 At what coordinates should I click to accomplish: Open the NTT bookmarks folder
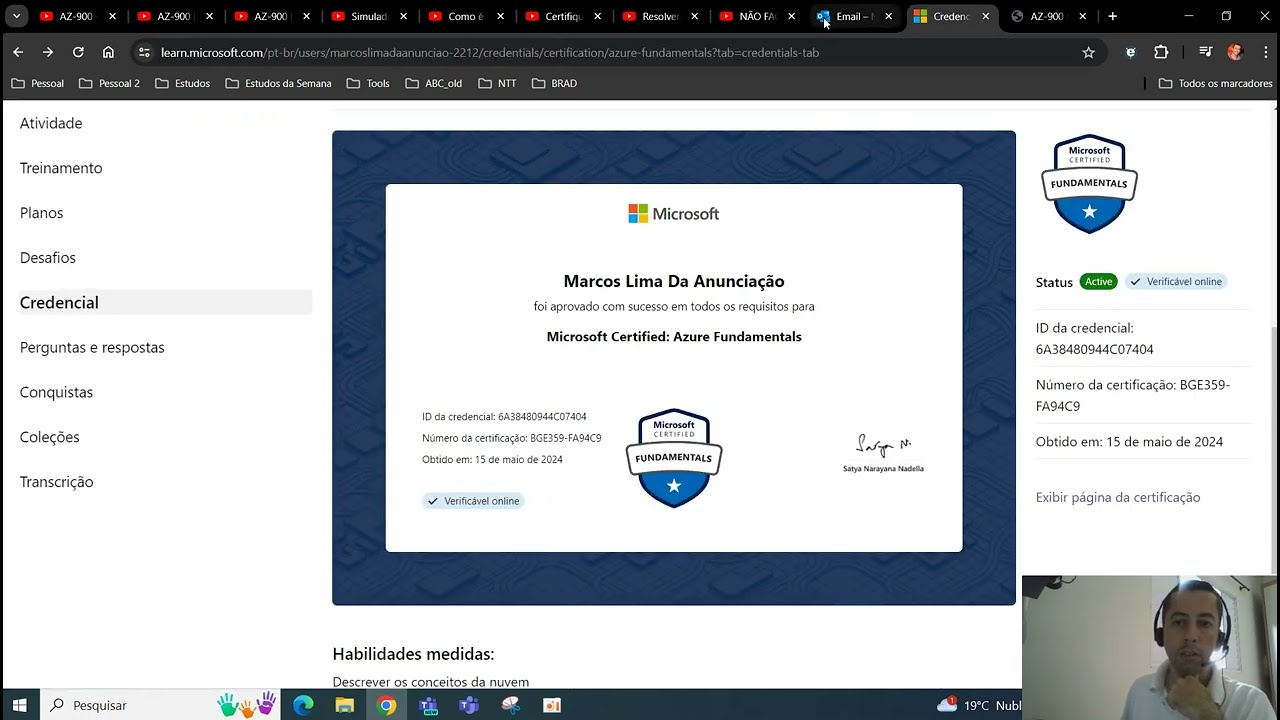coord(497,83)
